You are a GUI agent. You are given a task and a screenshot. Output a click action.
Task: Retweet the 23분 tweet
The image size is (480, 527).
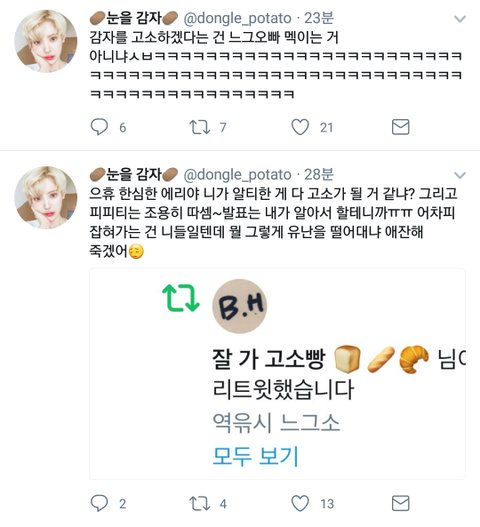pyautogui.click(x=200, y=127)
